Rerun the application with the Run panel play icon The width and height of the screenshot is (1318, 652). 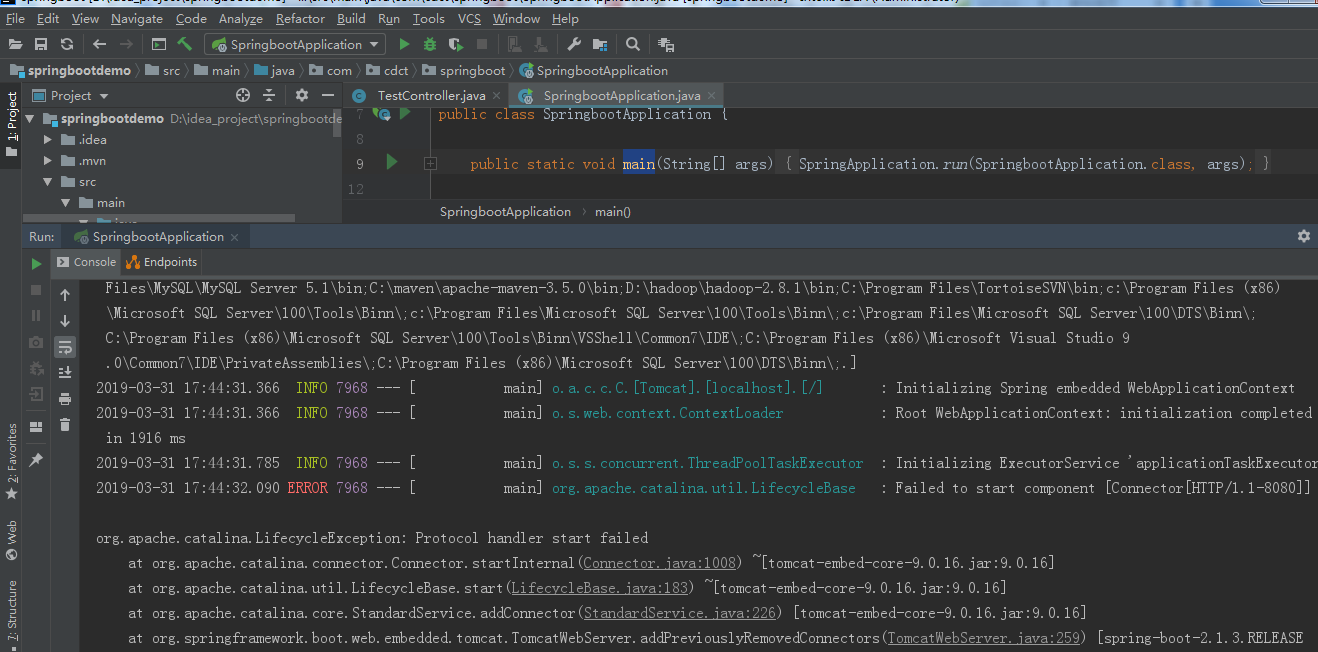pos(36,264)
